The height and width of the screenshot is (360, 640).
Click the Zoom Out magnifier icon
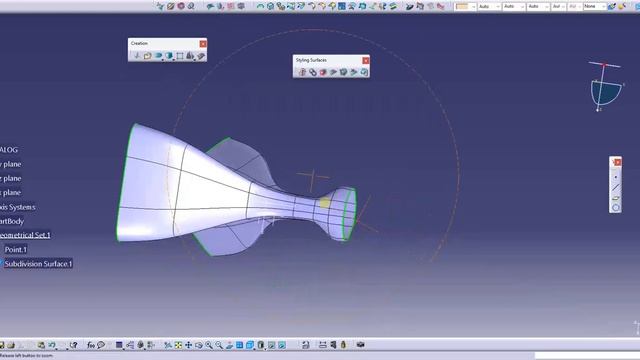(219, 345)
